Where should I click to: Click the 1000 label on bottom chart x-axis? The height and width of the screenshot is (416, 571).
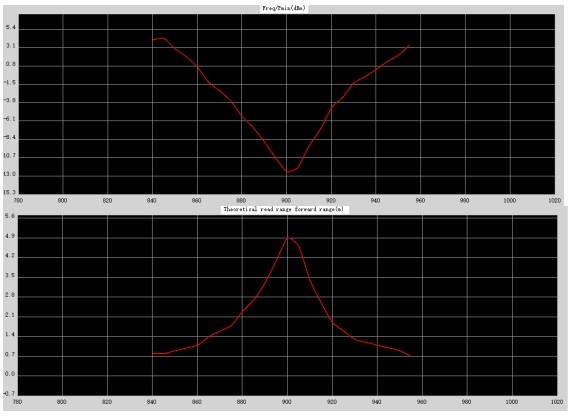512,402
